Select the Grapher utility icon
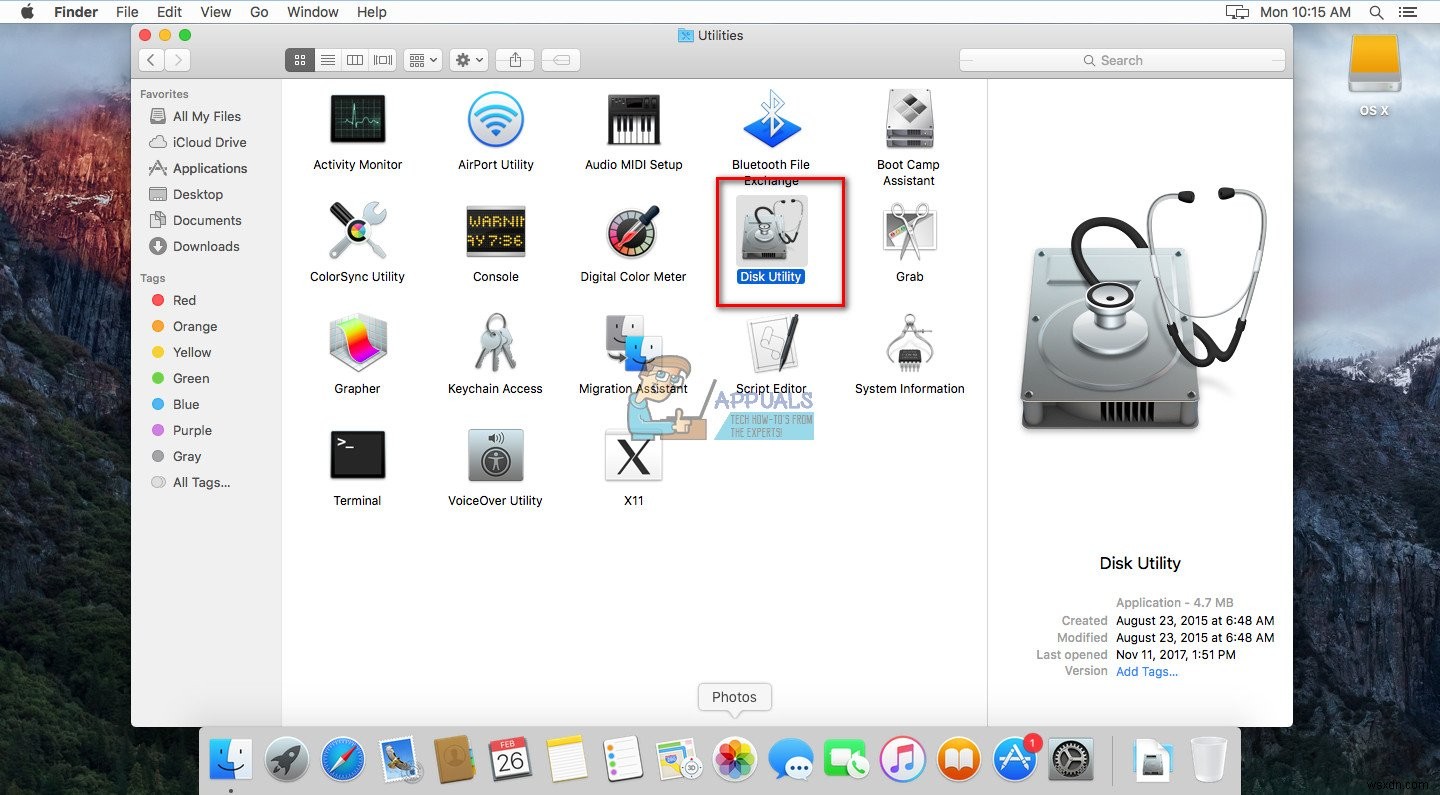Viewport: 1440px width, 795px height. point(357,342)
